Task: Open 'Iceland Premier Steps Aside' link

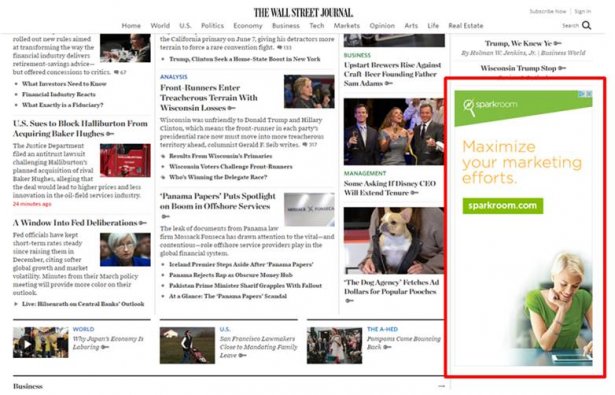Action: 241,264
